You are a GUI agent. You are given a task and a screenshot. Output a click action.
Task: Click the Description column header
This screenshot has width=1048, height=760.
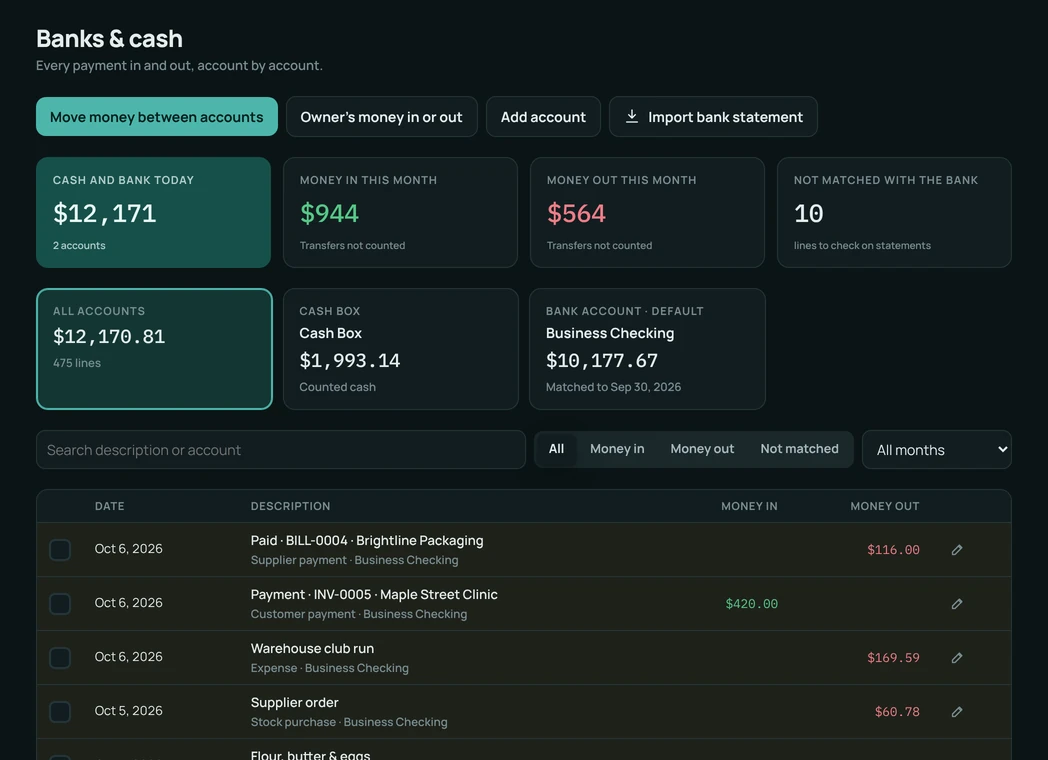coord(290,506)
